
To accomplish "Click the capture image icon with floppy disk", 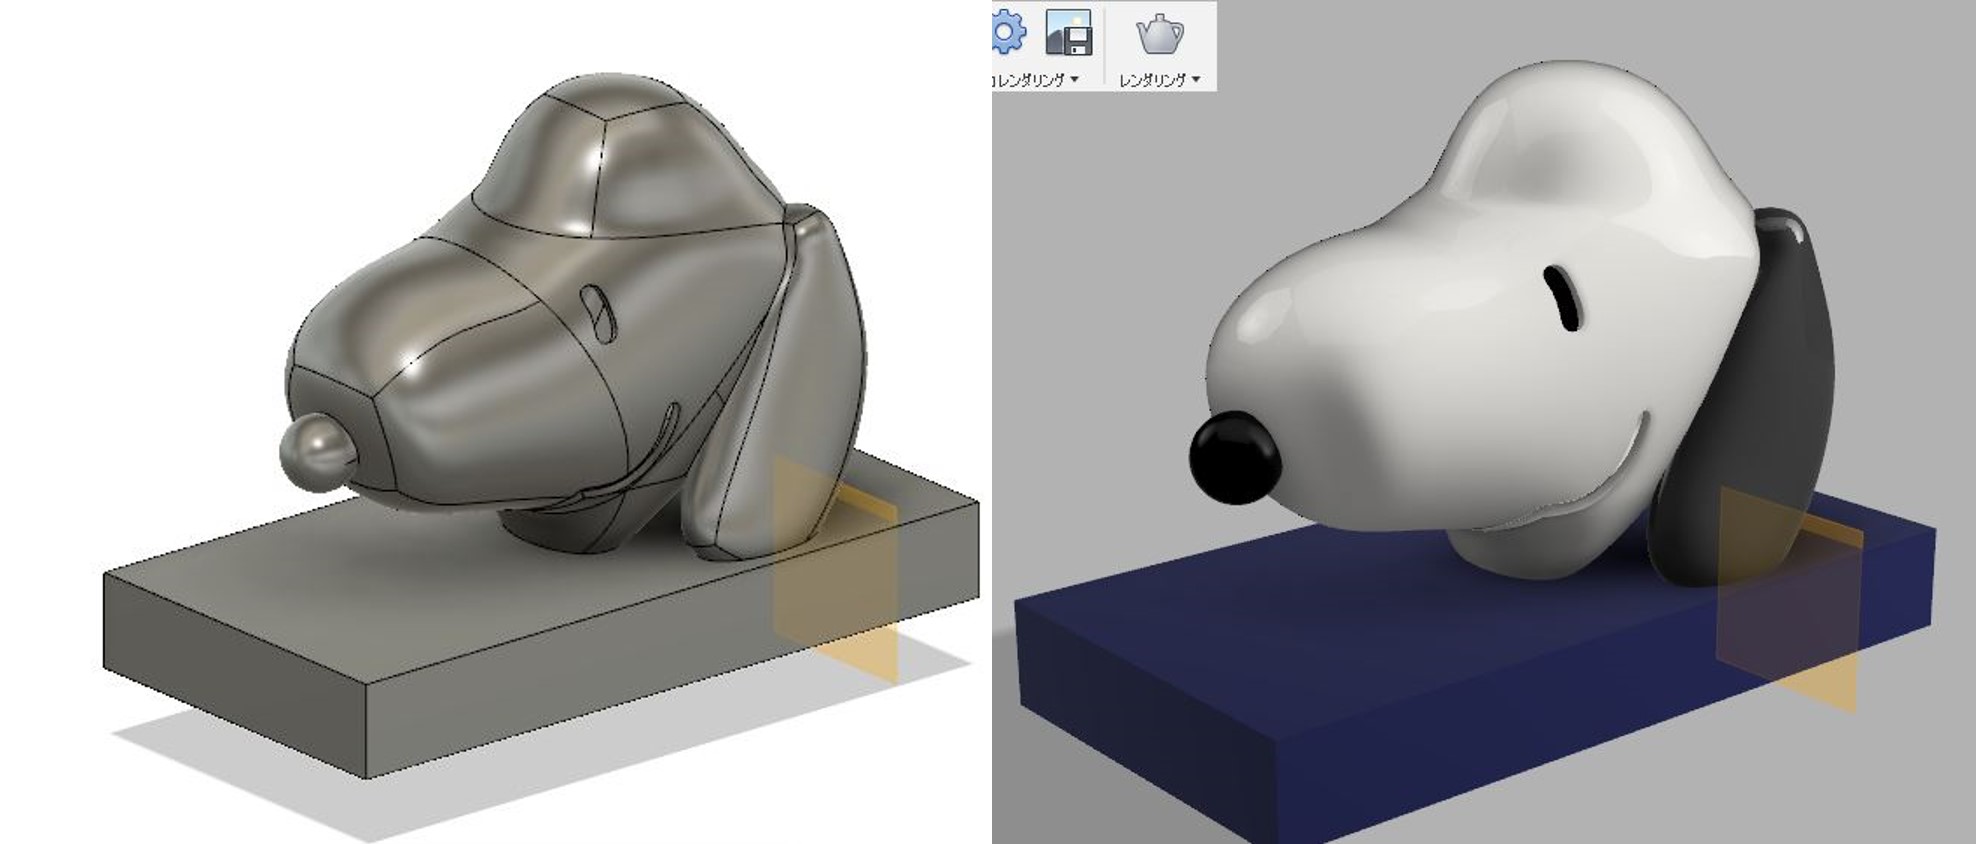I will [x=1068, y=33].
